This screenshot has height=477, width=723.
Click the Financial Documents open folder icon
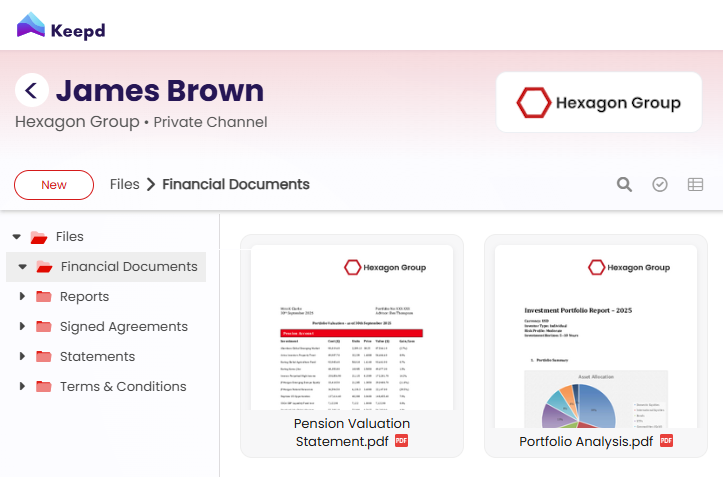coord(44,267)
